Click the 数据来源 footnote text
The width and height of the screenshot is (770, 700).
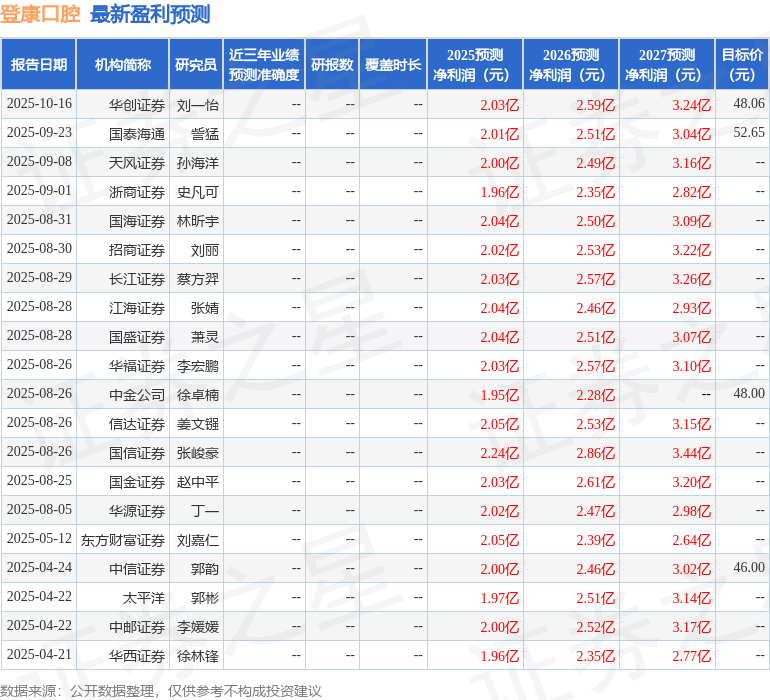point(161,691)
